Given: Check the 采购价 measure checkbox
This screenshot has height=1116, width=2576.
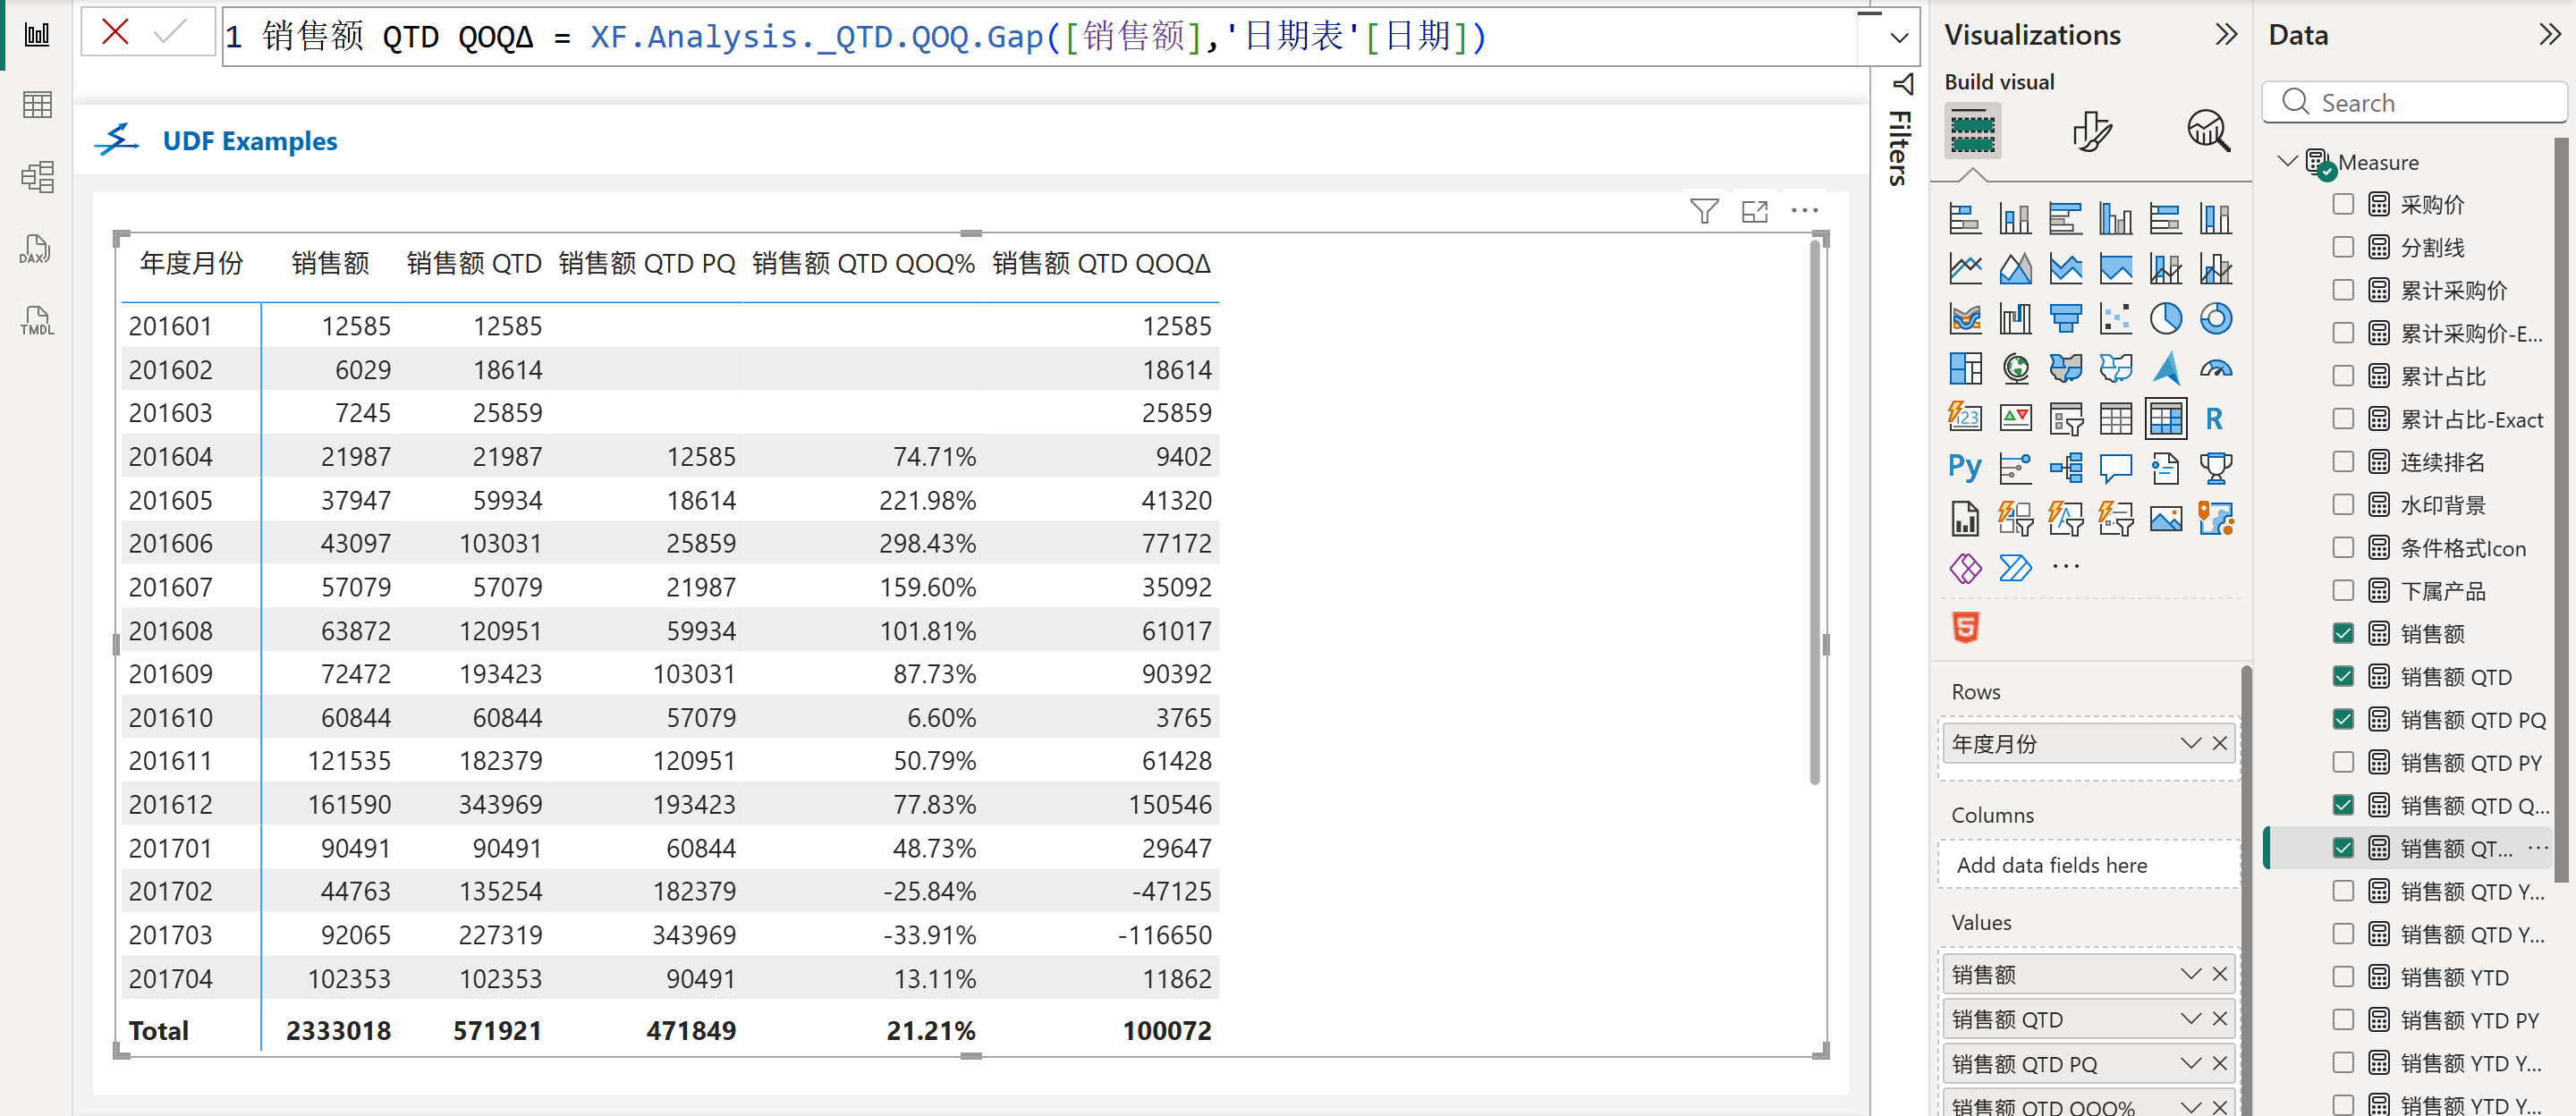Looking at the screenshot, I should [2343, 205].
